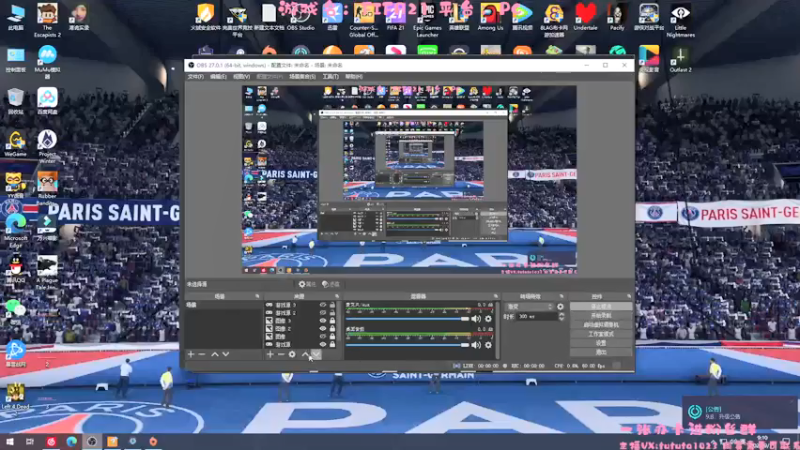Select the Among Us desktop icon

490,17
